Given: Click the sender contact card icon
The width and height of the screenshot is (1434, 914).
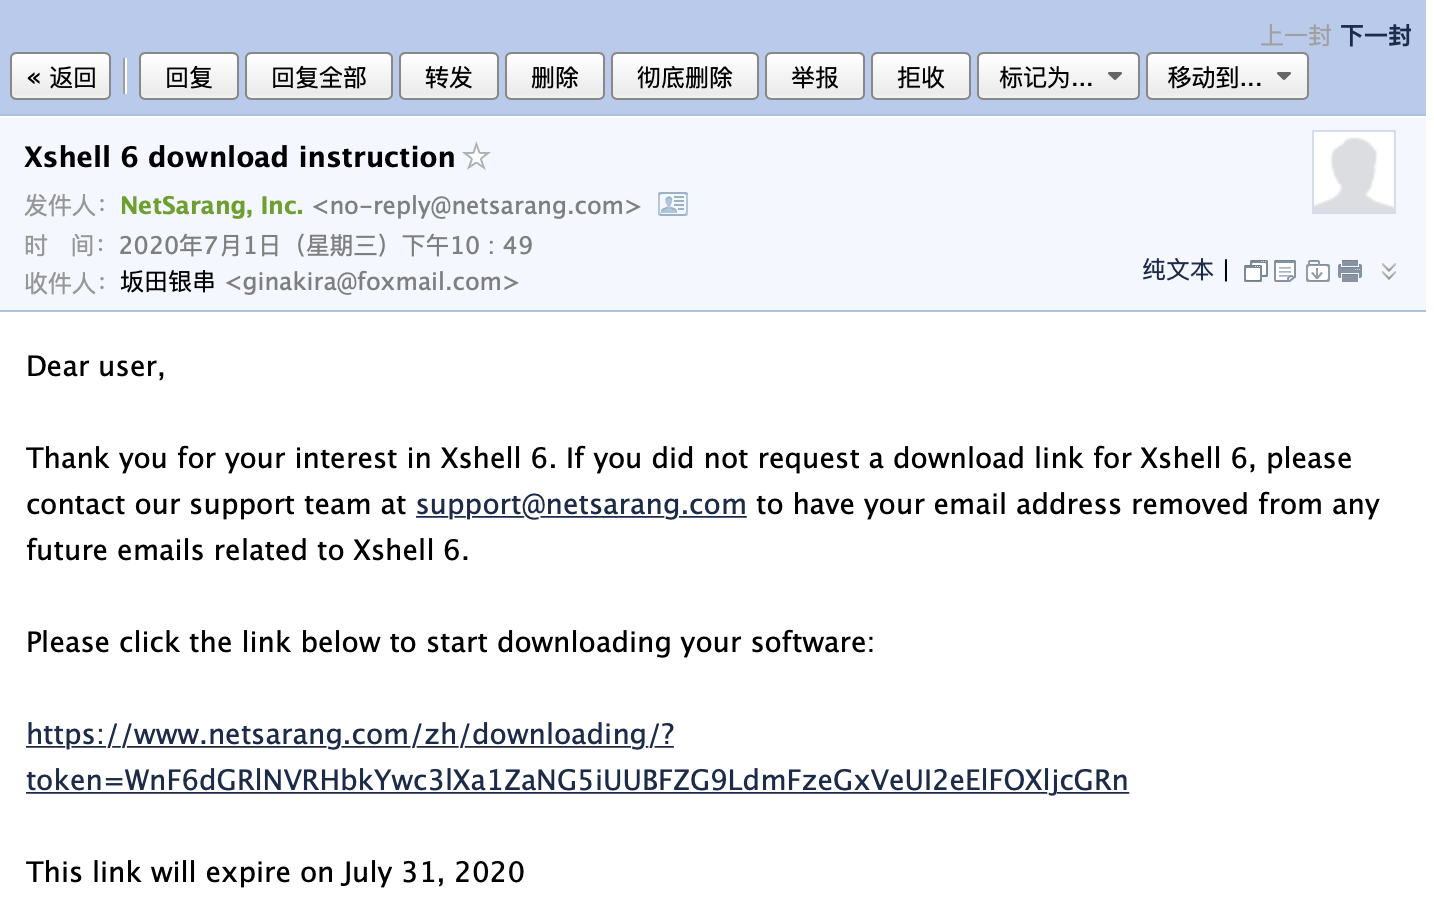Looking at the screenshot, I should point(672,205).
